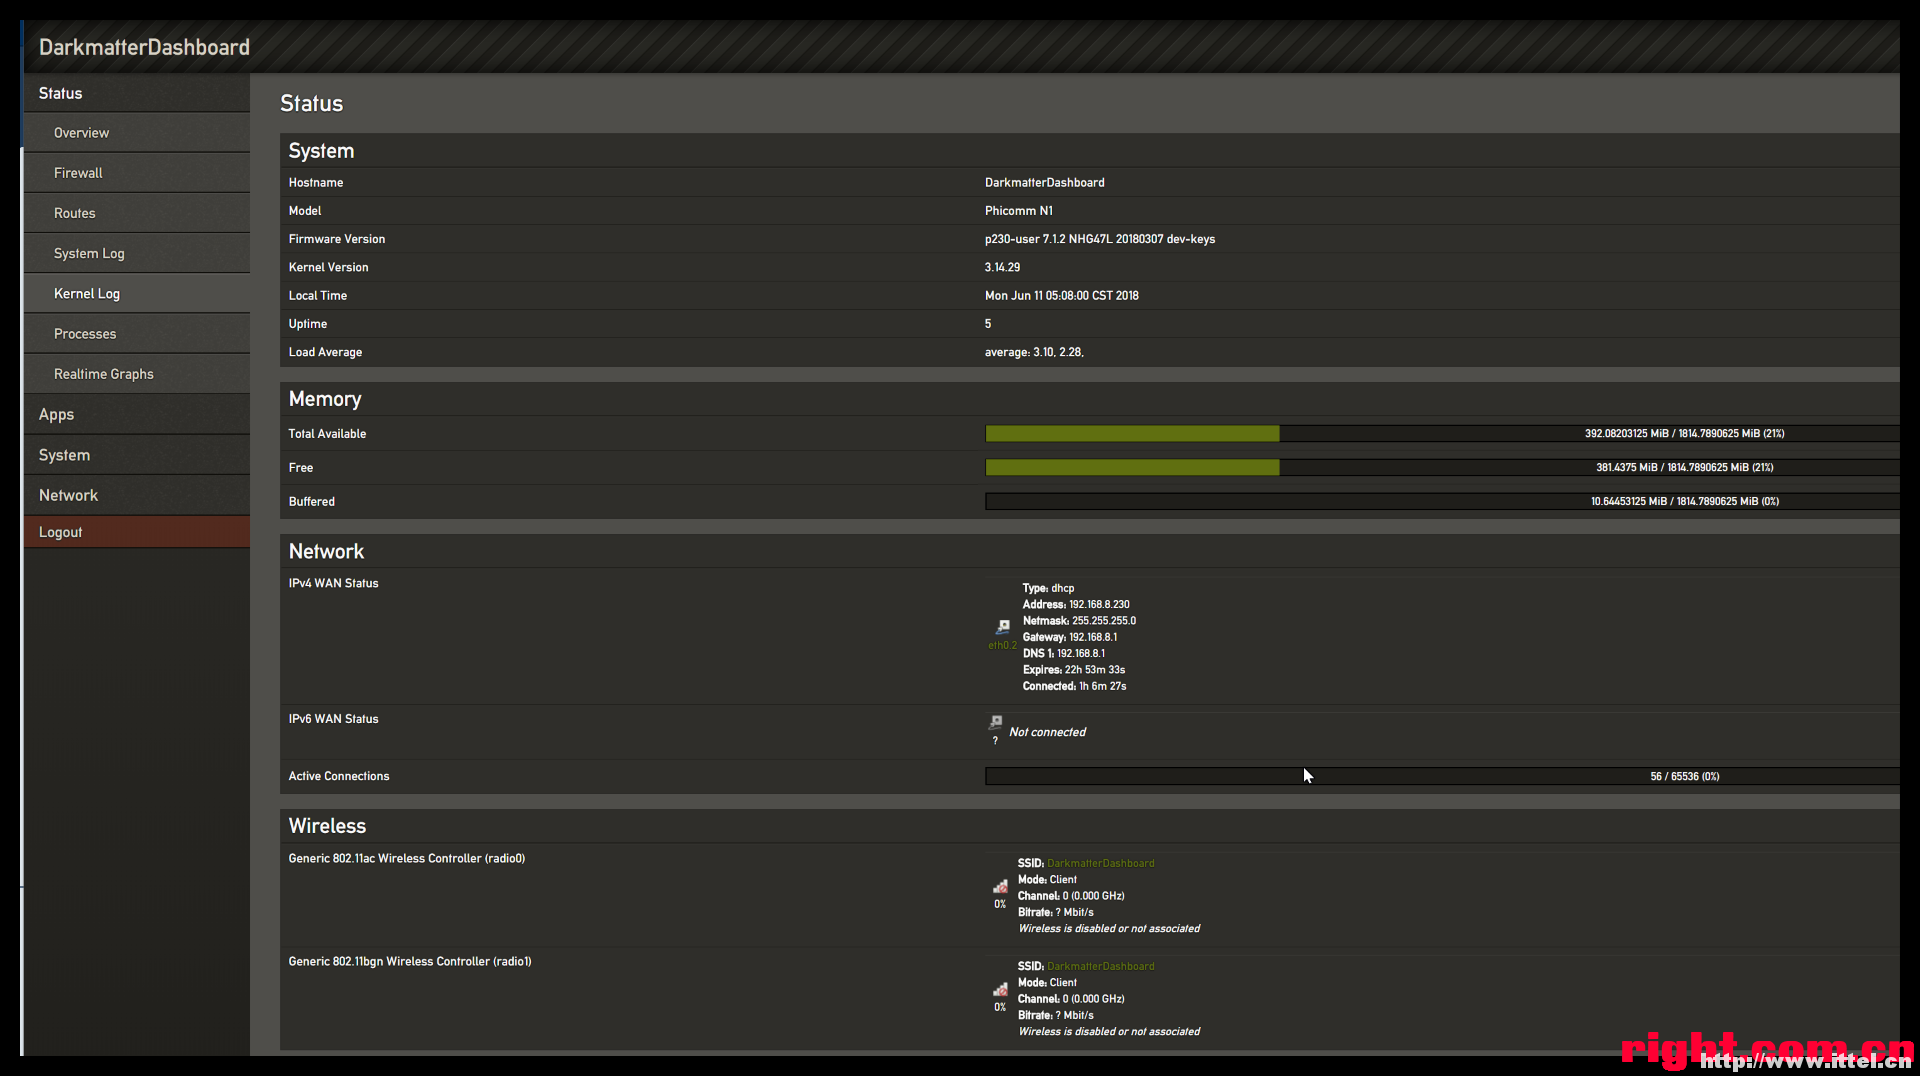
Task: Select the firmware version string p230-user 7.1.2
Action: point(1099,239)
